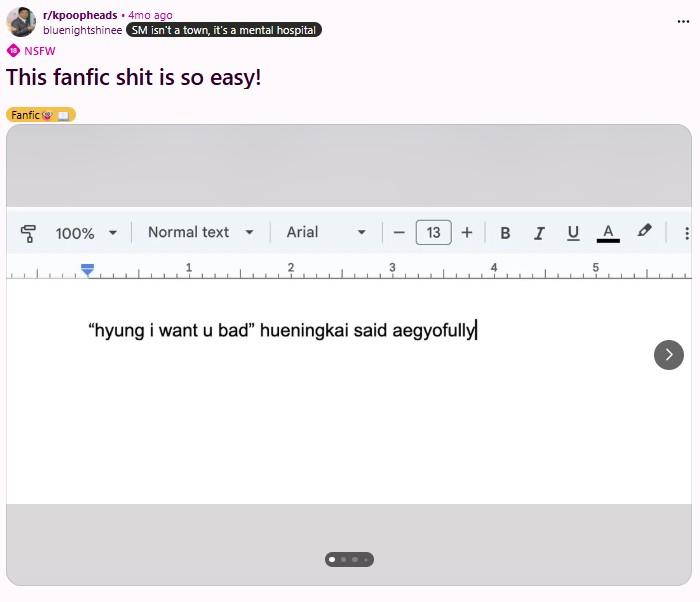Click the user flair about SM mental hospital
The height and width of the screenshot is (602, 700).
224,30
